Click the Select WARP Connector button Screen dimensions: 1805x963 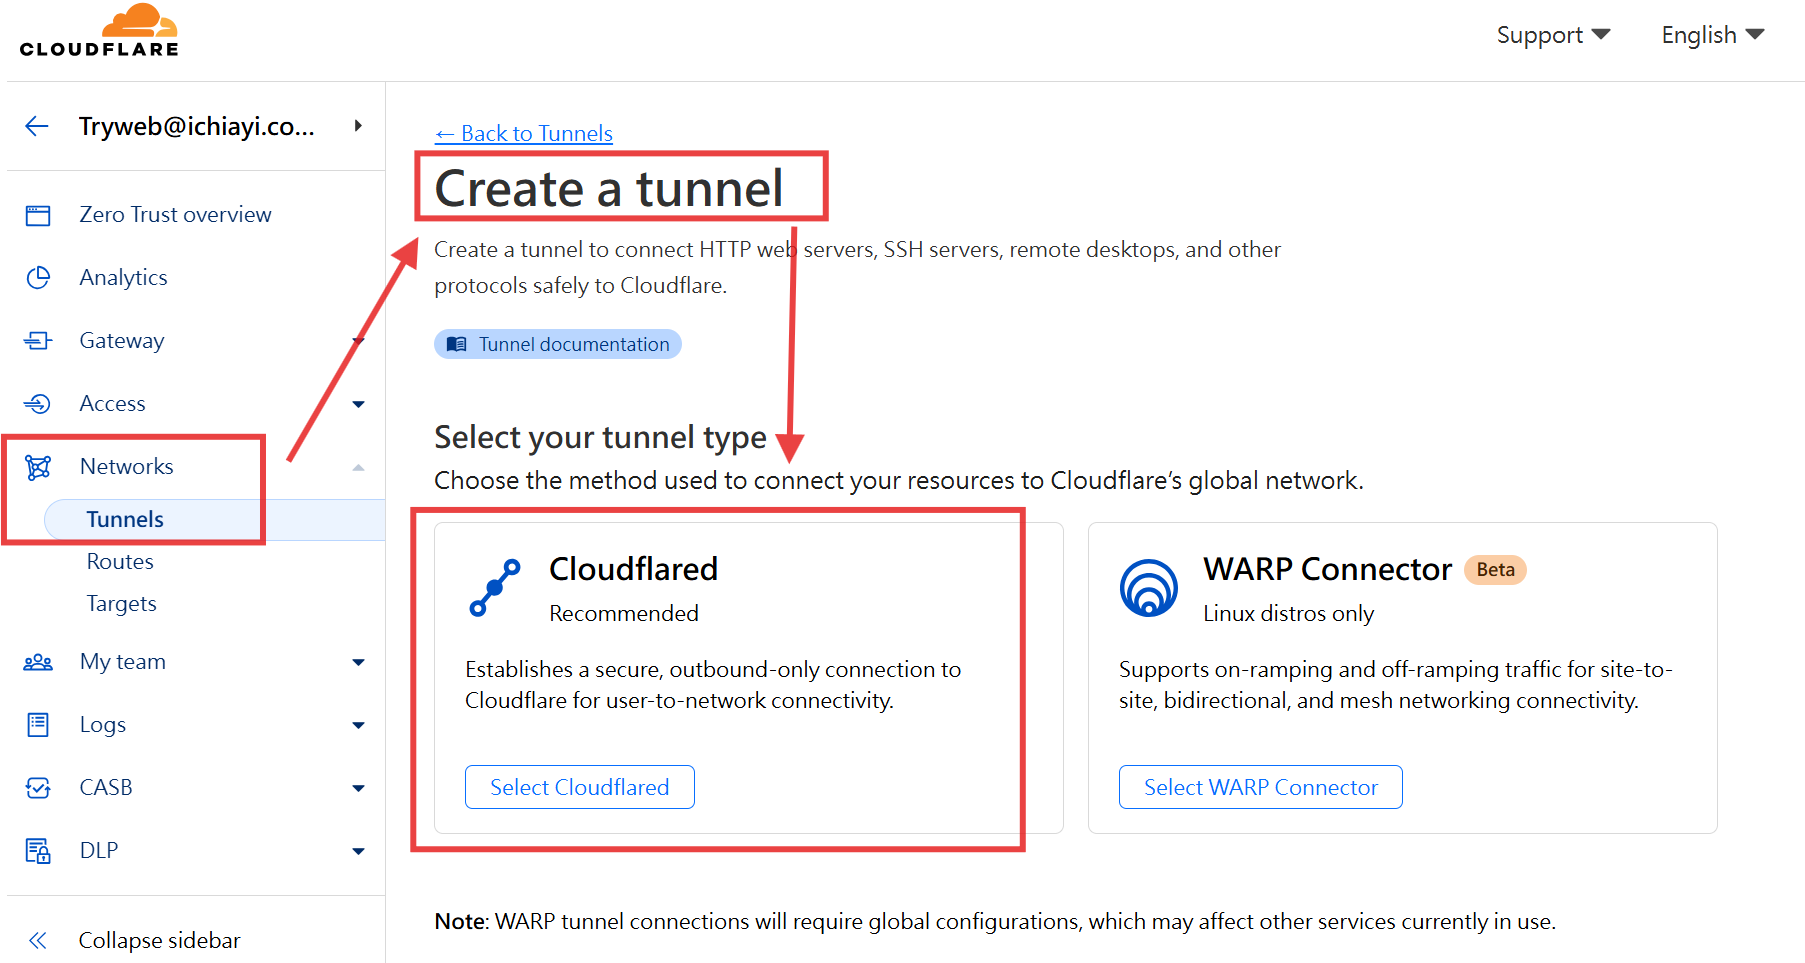pos(1261,787)
